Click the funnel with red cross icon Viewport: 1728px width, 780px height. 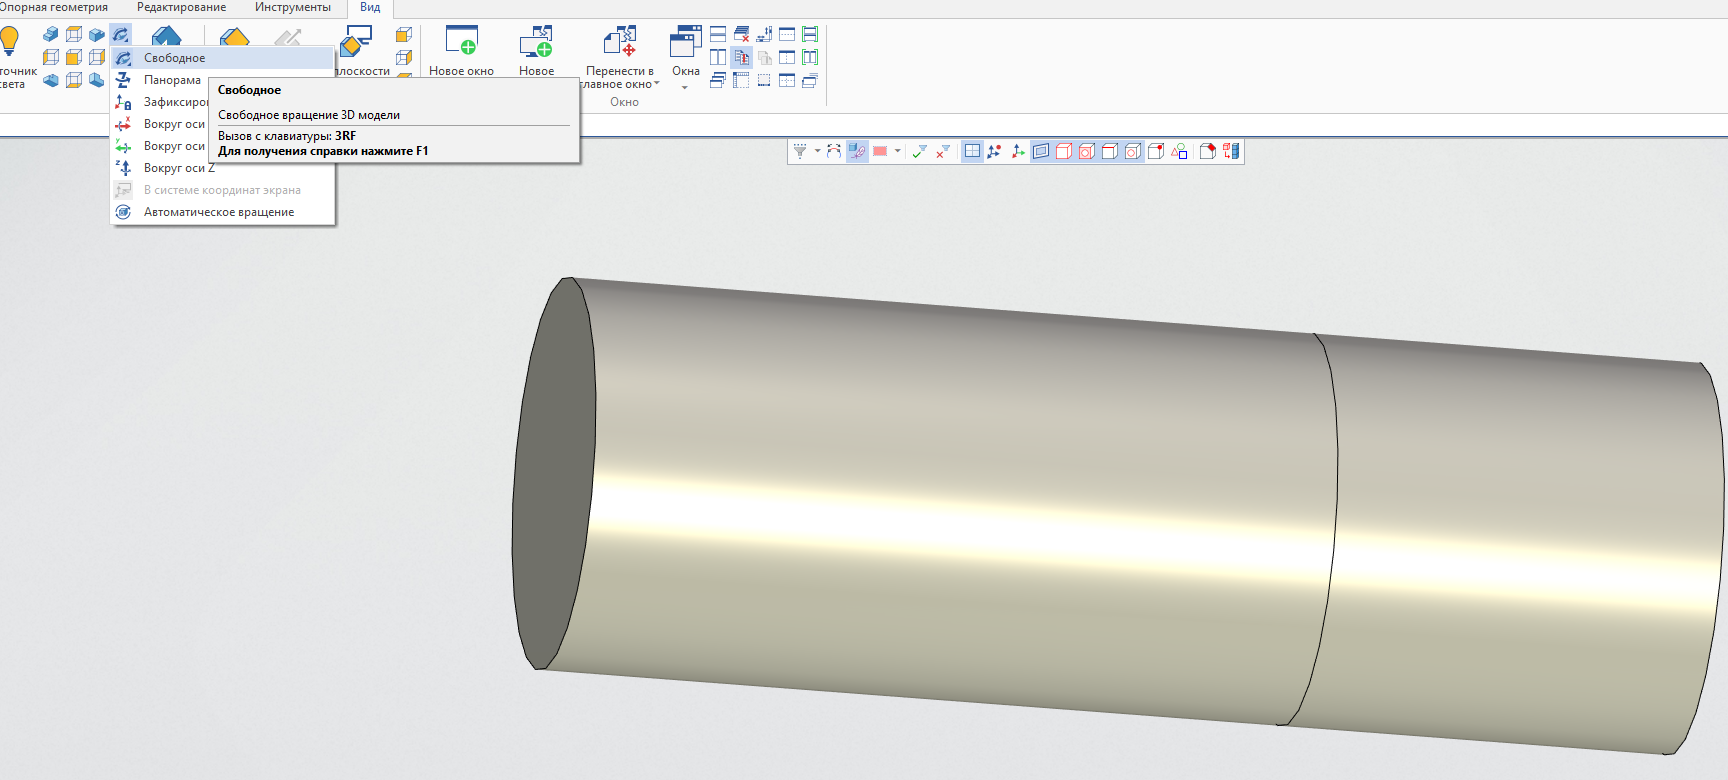point(943,152)
